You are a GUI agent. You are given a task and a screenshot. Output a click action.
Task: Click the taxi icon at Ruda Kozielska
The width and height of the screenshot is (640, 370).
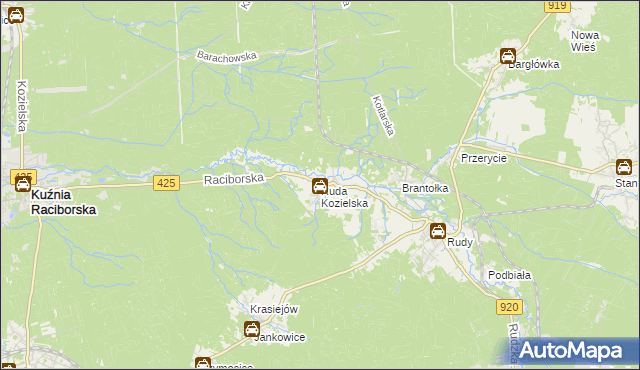click(320, 186)
